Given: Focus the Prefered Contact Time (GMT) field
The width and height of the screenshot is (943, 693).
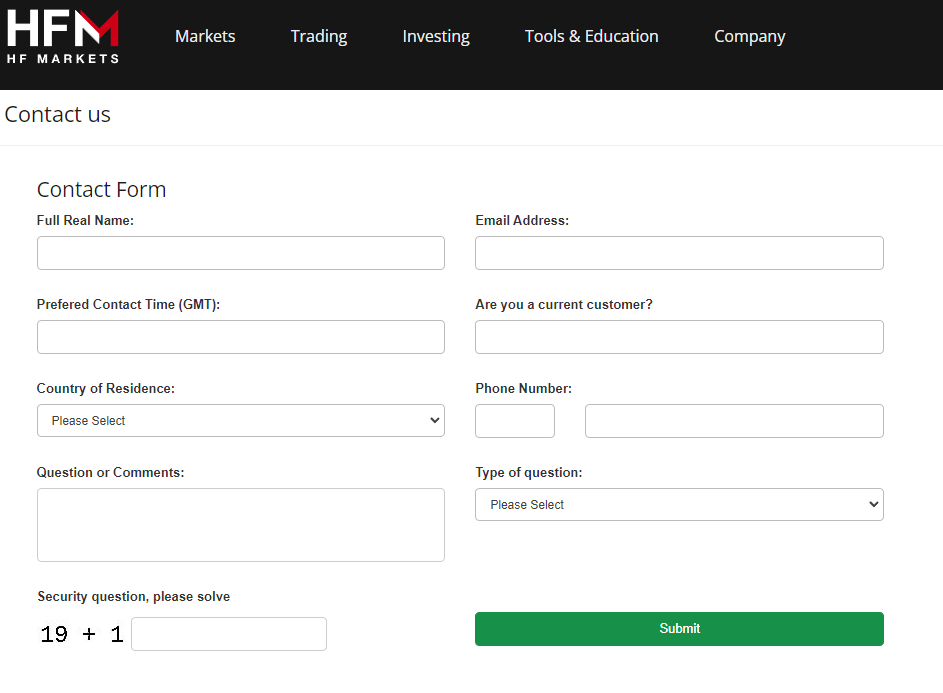Looking at the screenshot, I should (x=241, y=337).
